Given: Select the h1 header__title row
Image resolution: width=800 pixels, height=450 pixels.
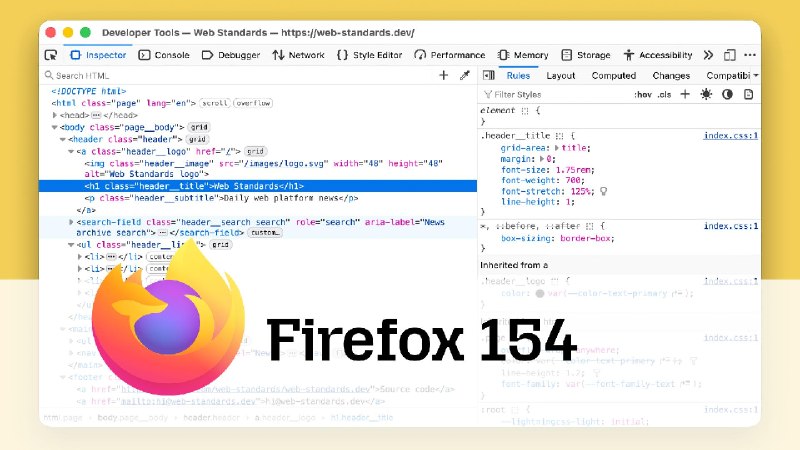Looking at the screenshot, I should click(x=258, y=186).
